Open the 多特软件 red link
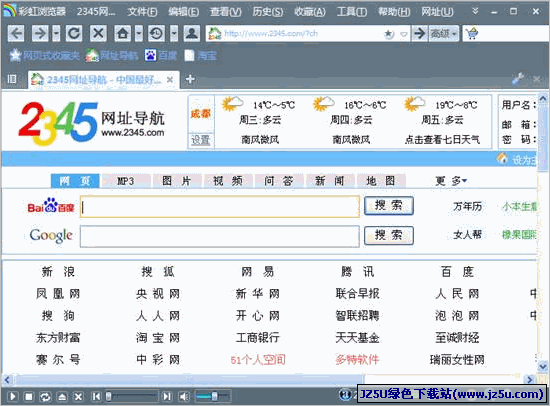Image resolution: width=550 pixels, height=406 pixels. [x=357, y=360]
